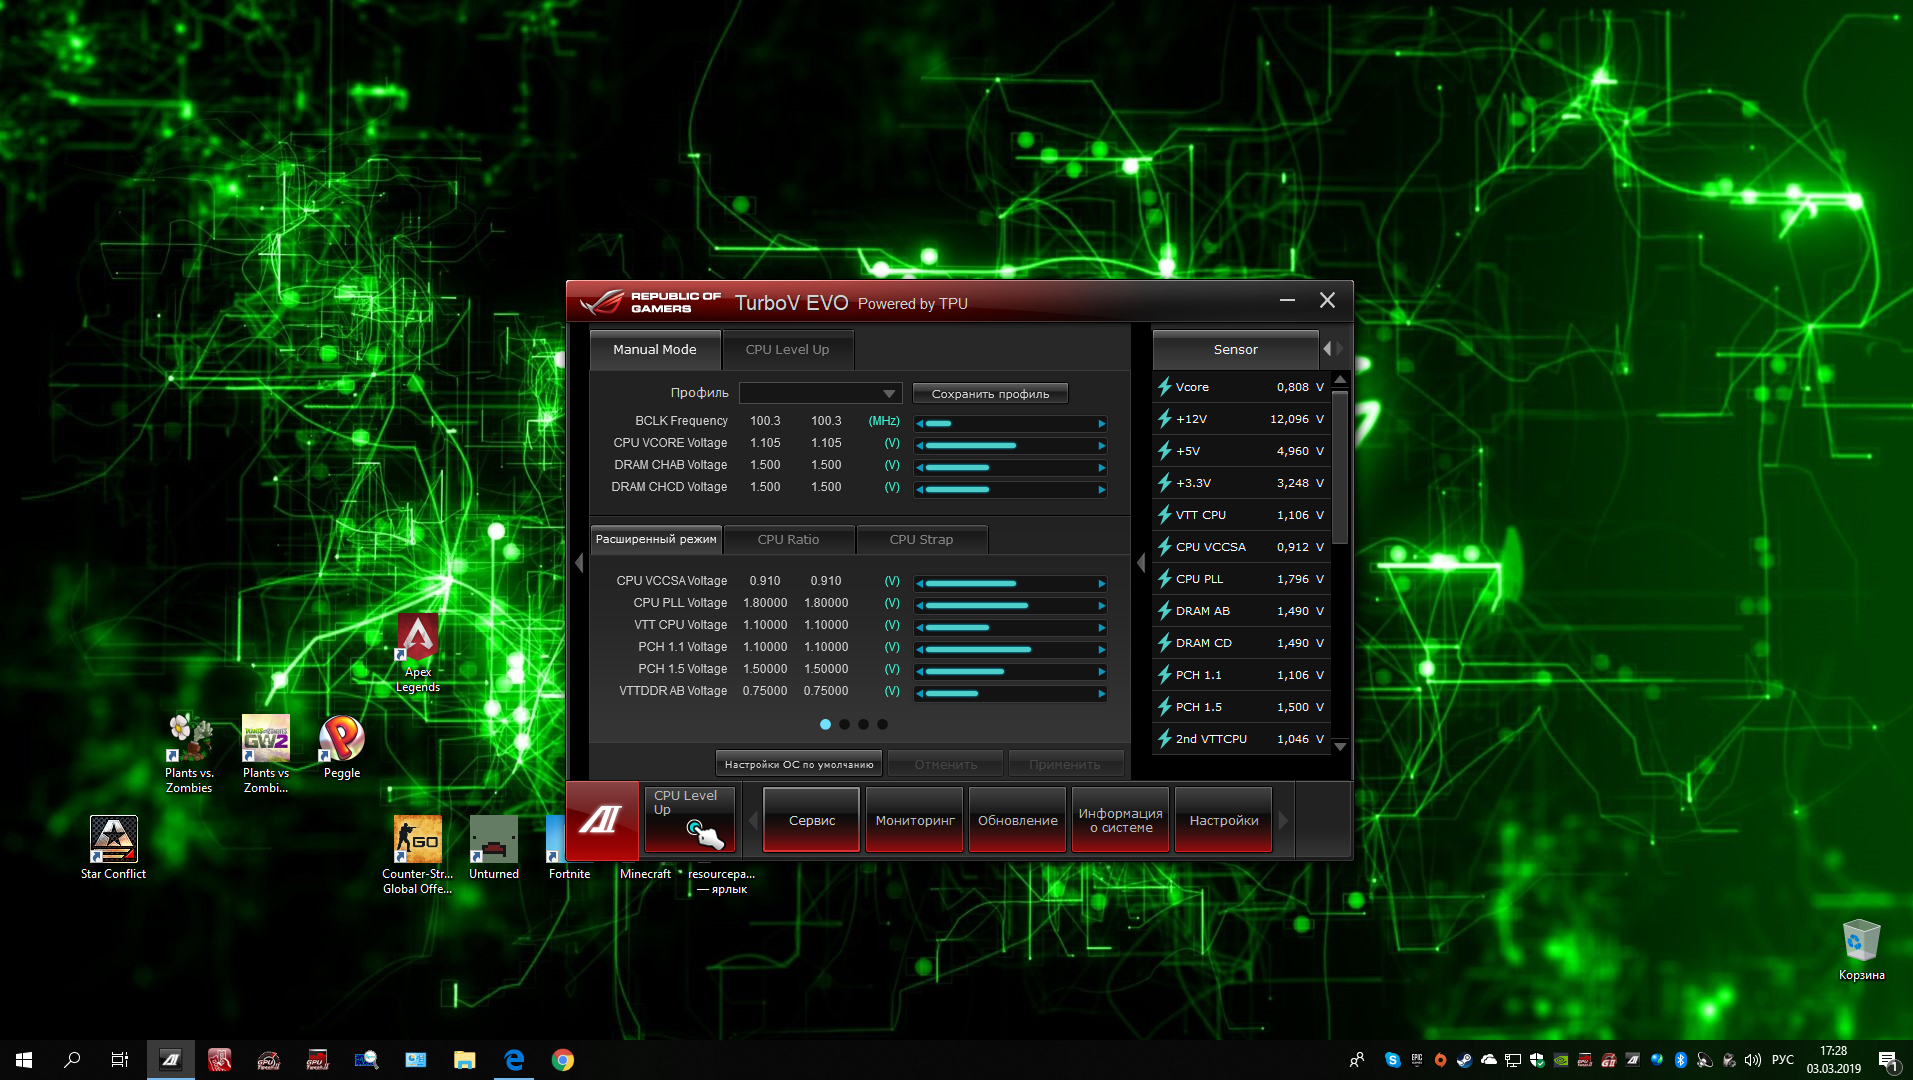Open the Настройки menu button
Viewport: 1913px width, 1080px height.
coord(1223,820)
